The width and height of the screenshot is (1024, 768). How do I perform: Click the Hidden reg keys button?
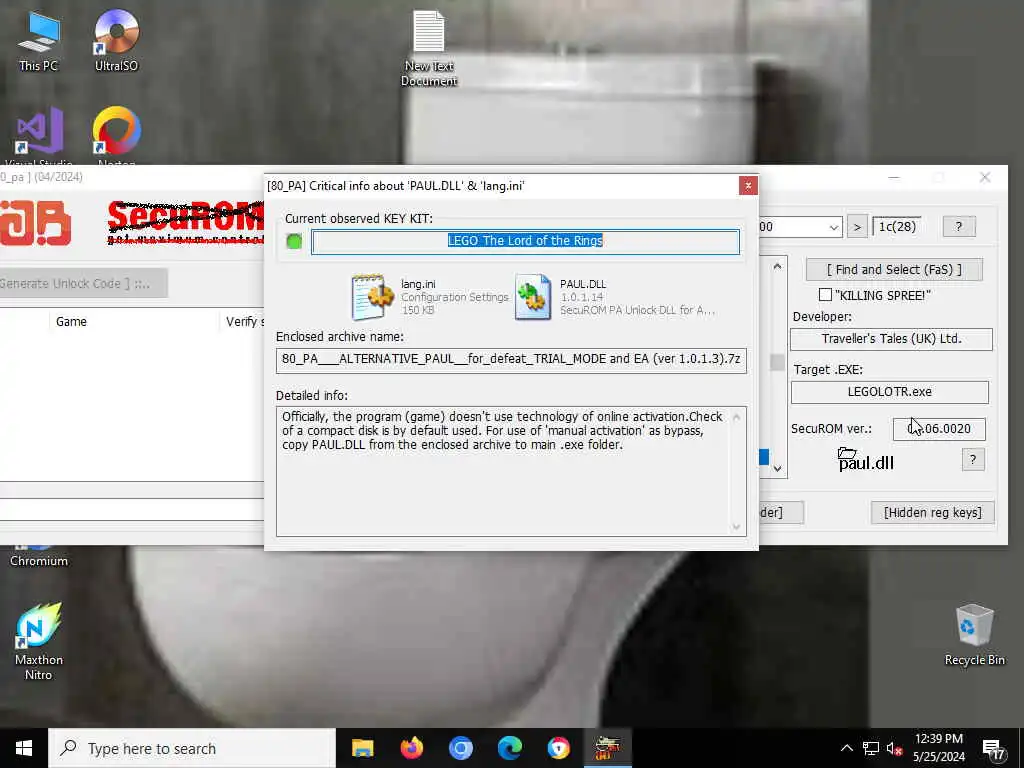(x=933, y=513)
